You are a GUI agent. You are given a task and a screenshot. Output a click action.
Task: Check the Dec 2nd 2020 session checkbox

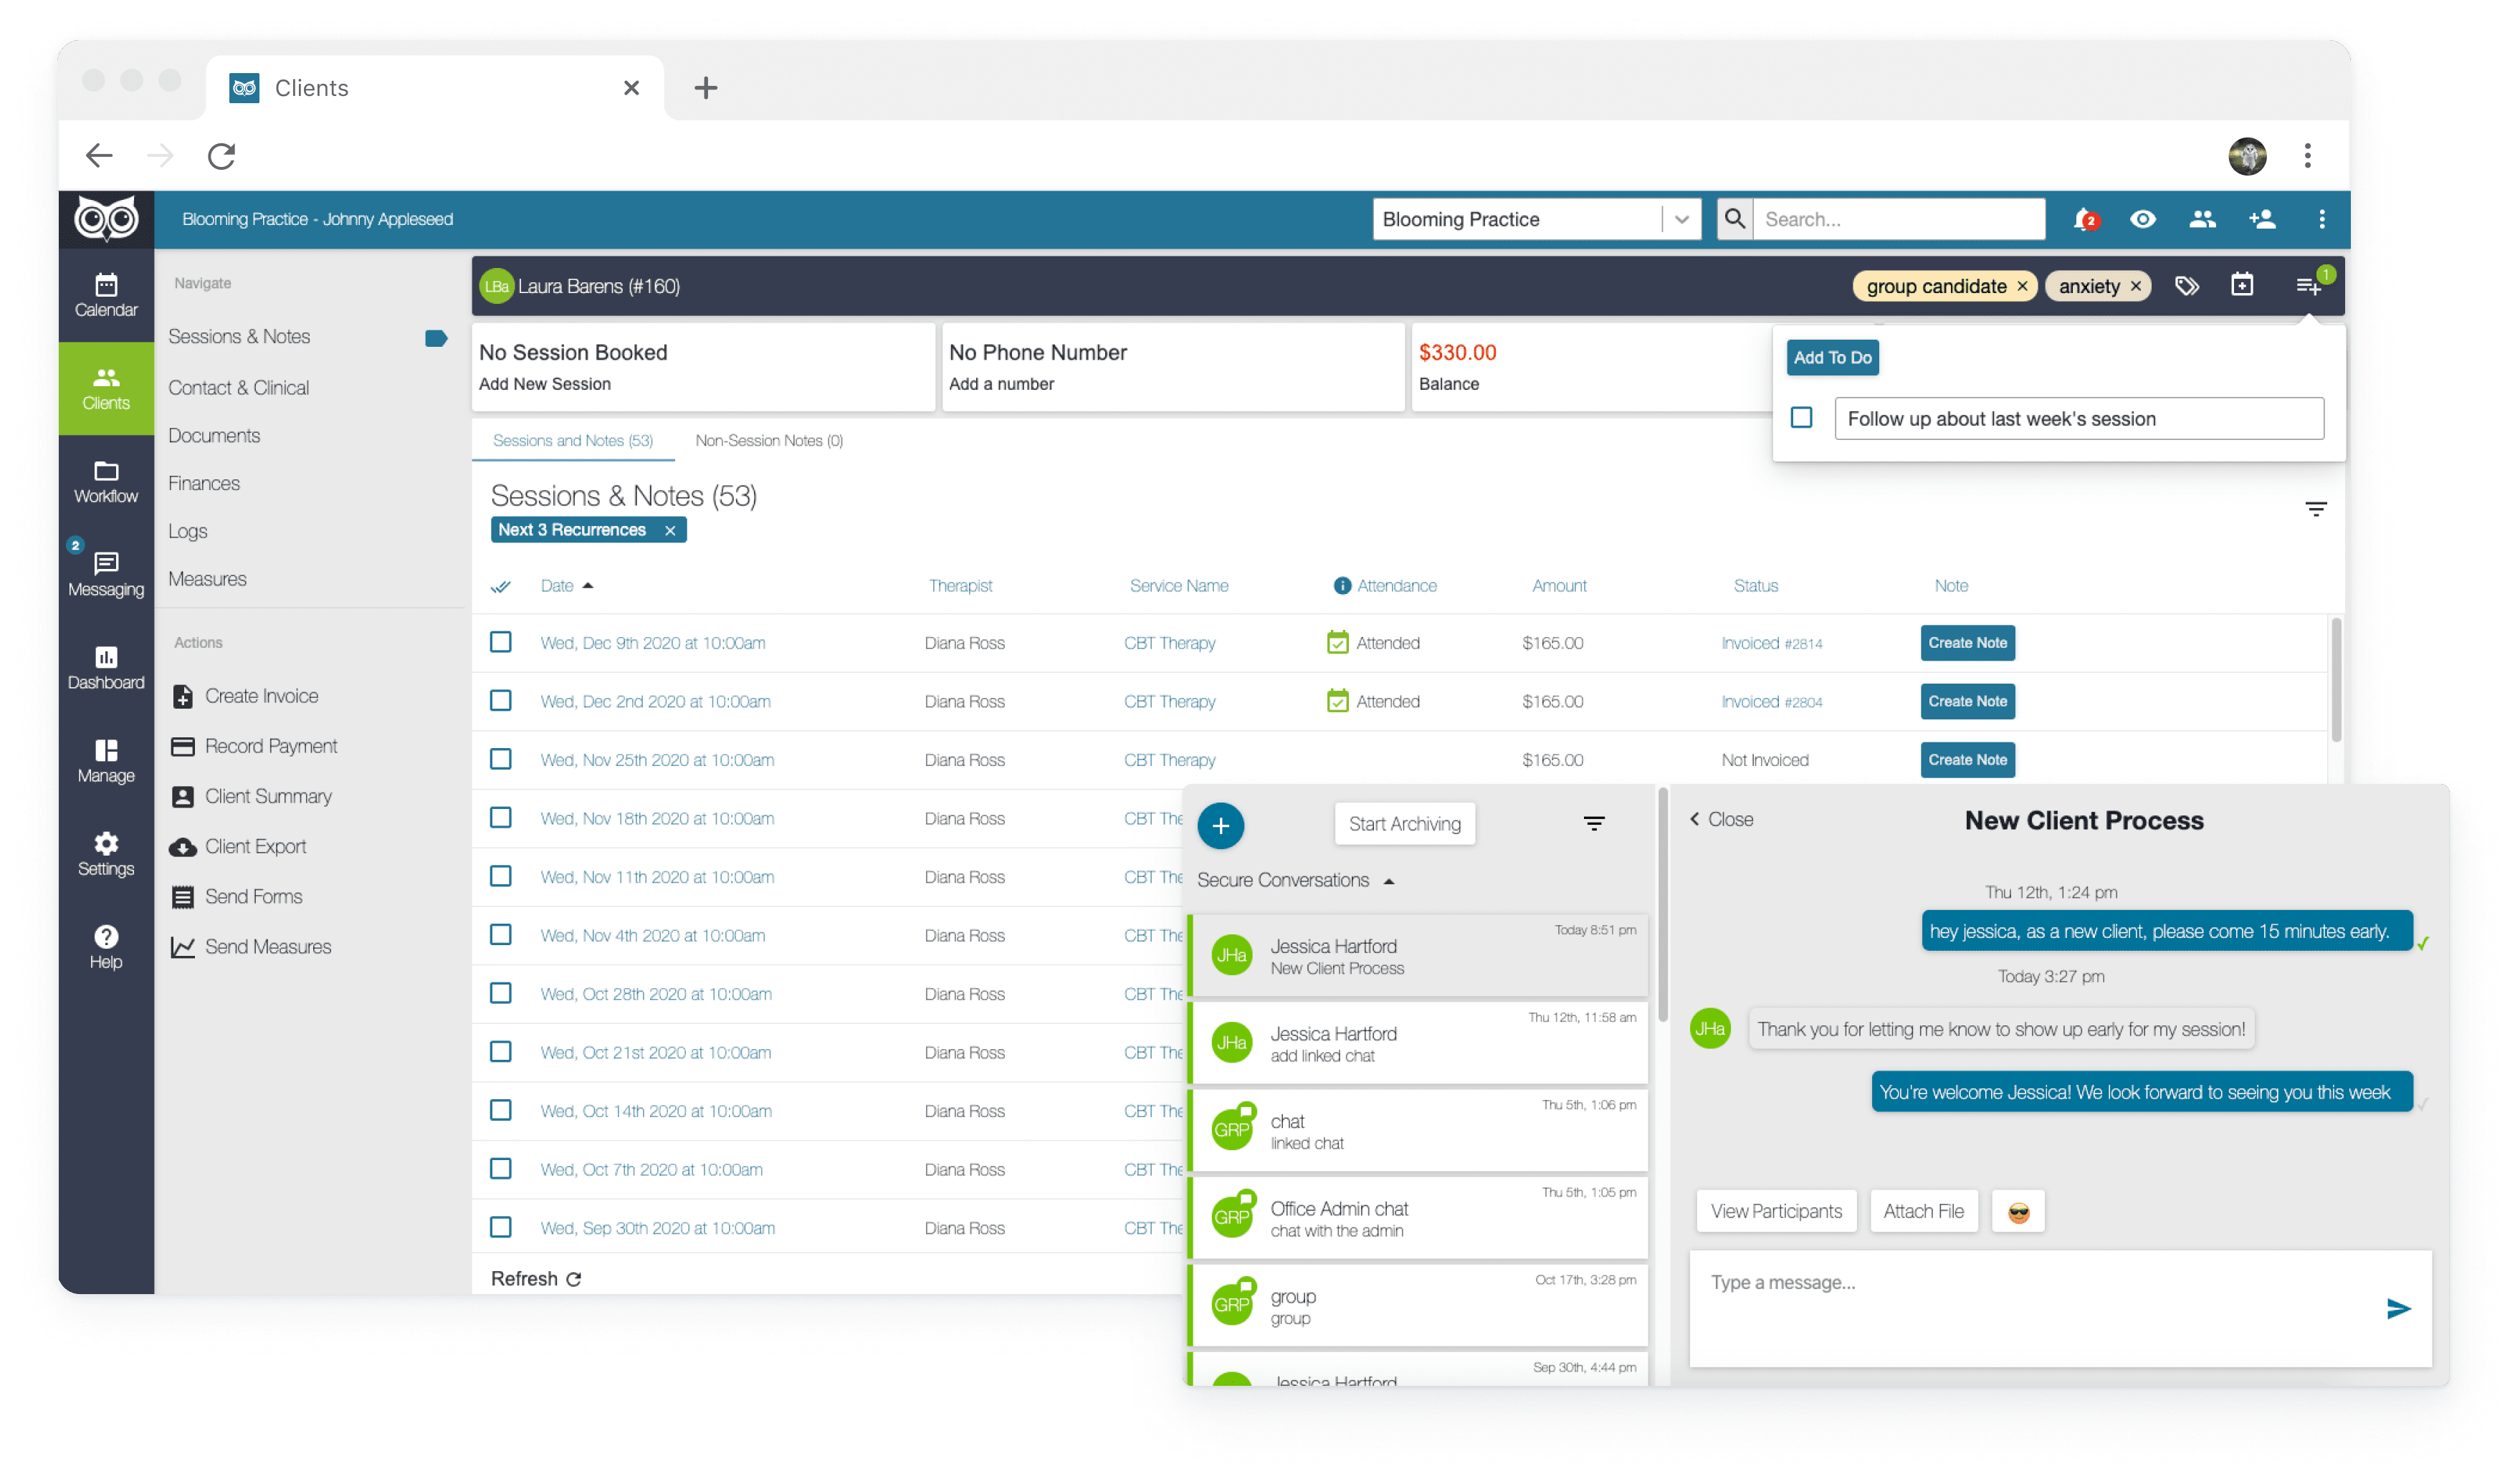pos(501,701)
